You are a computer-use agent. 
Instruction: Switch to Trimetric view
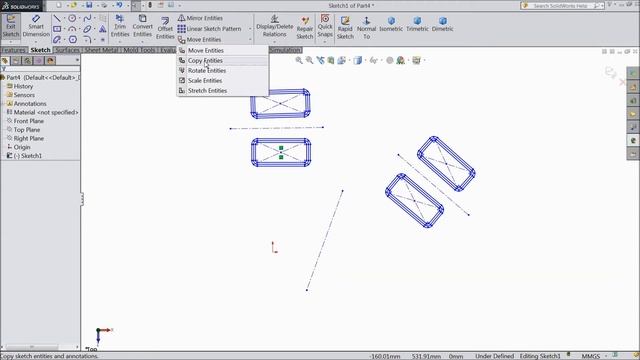pyautogui.click(x=417, y=24)
